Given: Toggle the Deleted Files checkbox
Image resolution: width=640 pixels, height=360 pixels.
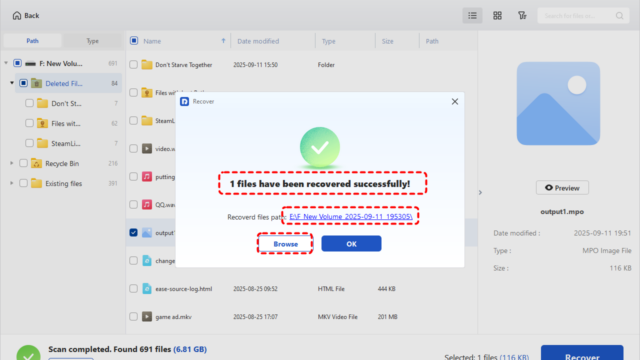Looking at the screenshot, I should pos(23,83).
